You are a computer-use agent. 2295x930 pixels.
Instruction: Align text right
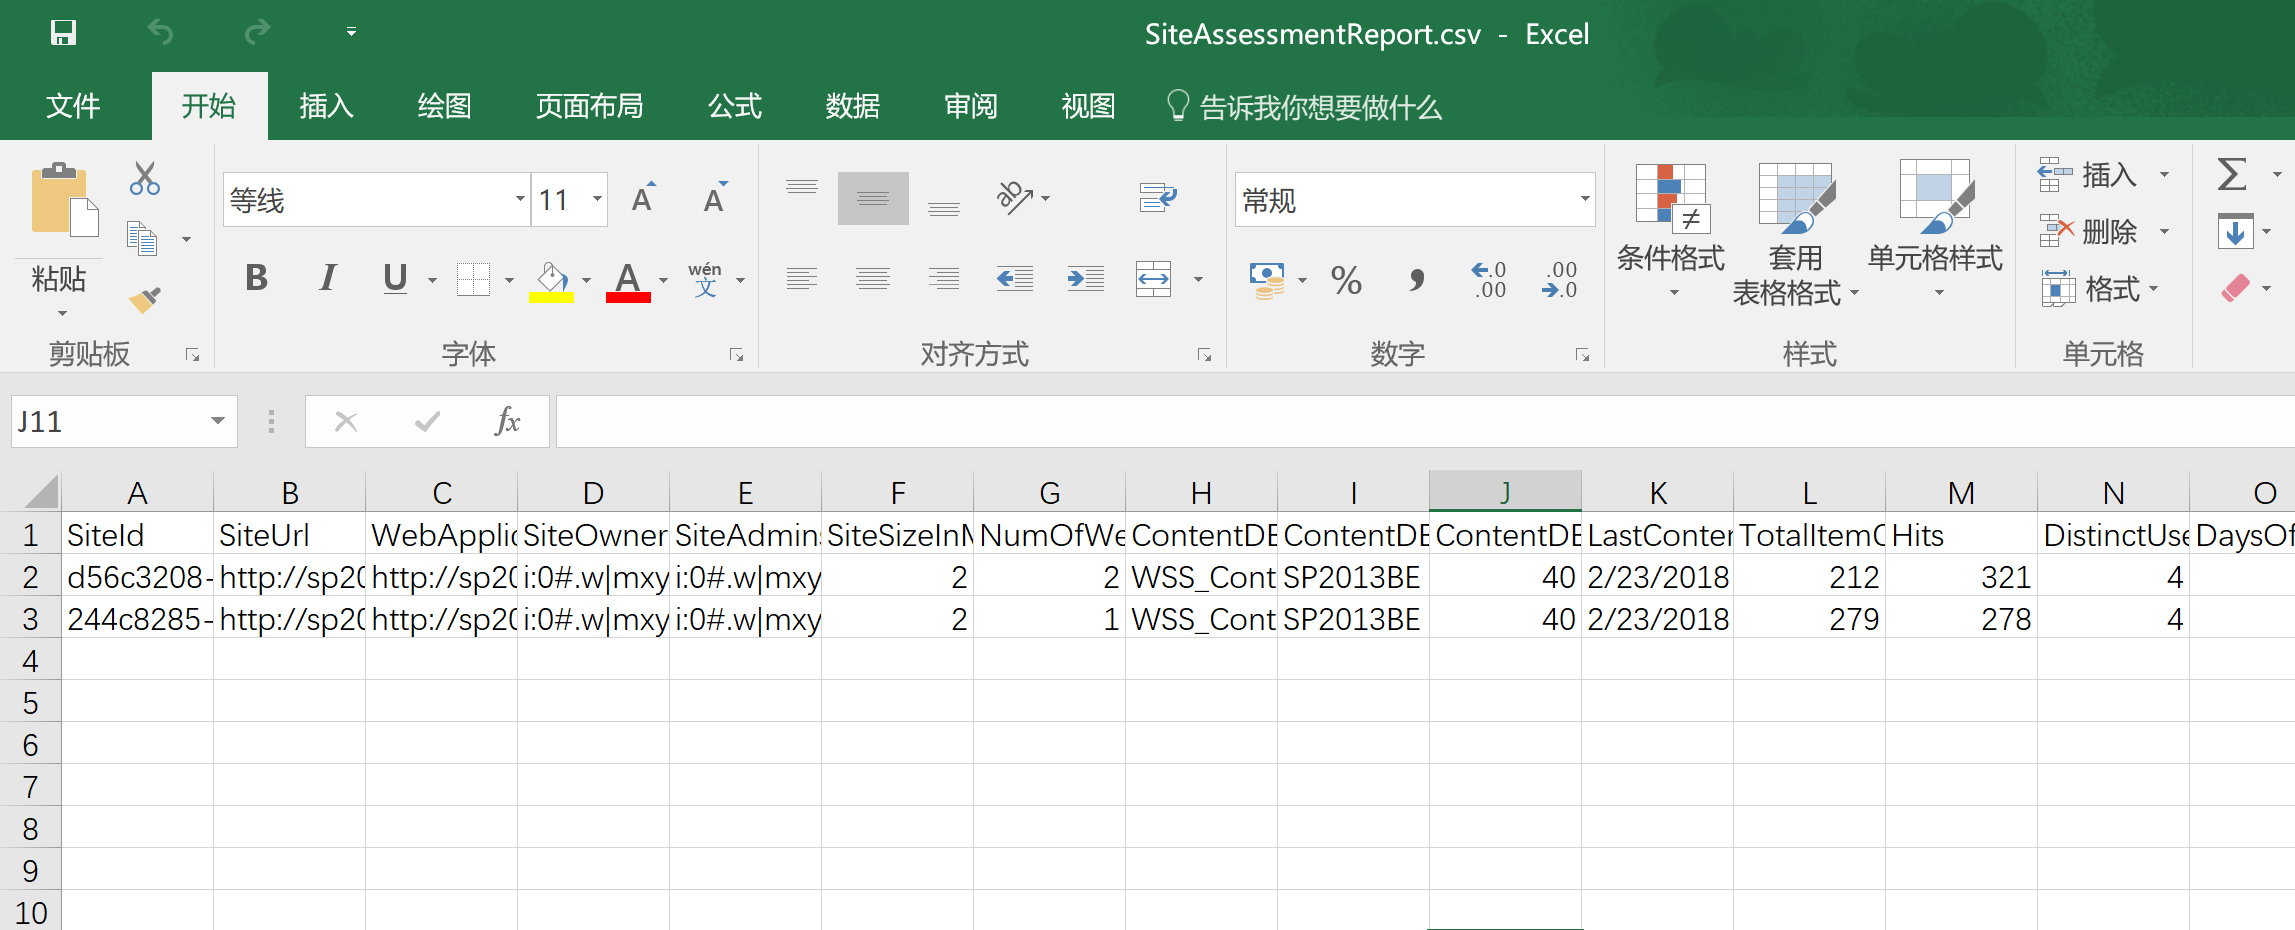coord(944,279)
